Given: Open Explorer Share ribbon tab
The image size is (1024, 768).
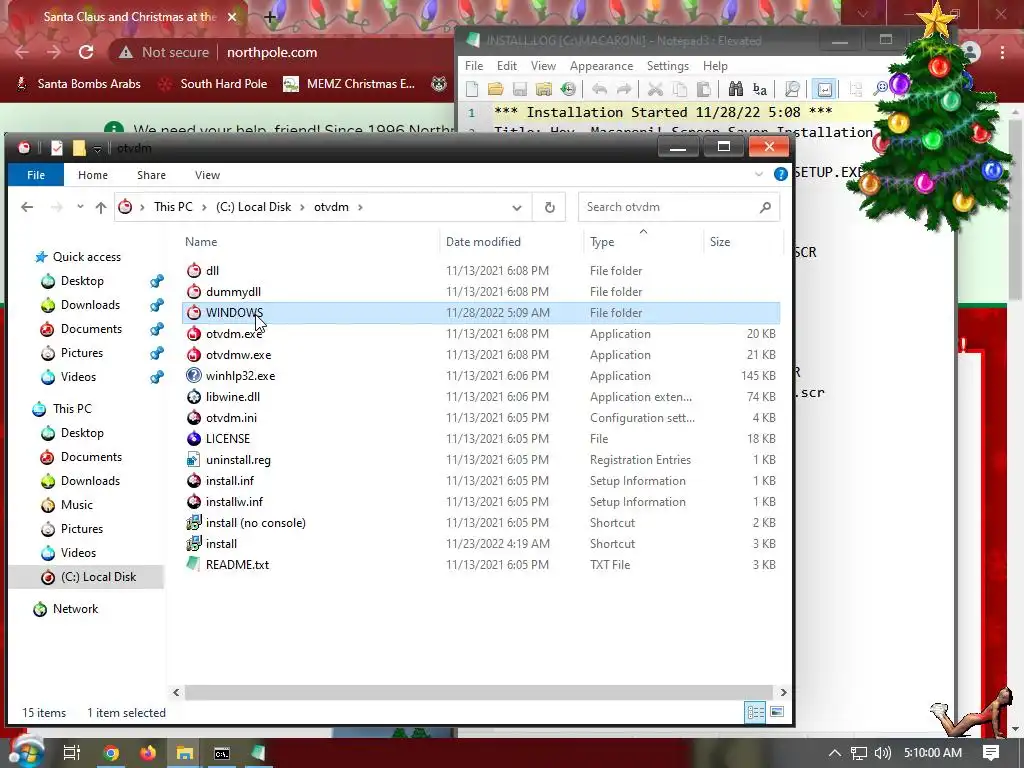Looking at the screenshot, I should (152, 175).
